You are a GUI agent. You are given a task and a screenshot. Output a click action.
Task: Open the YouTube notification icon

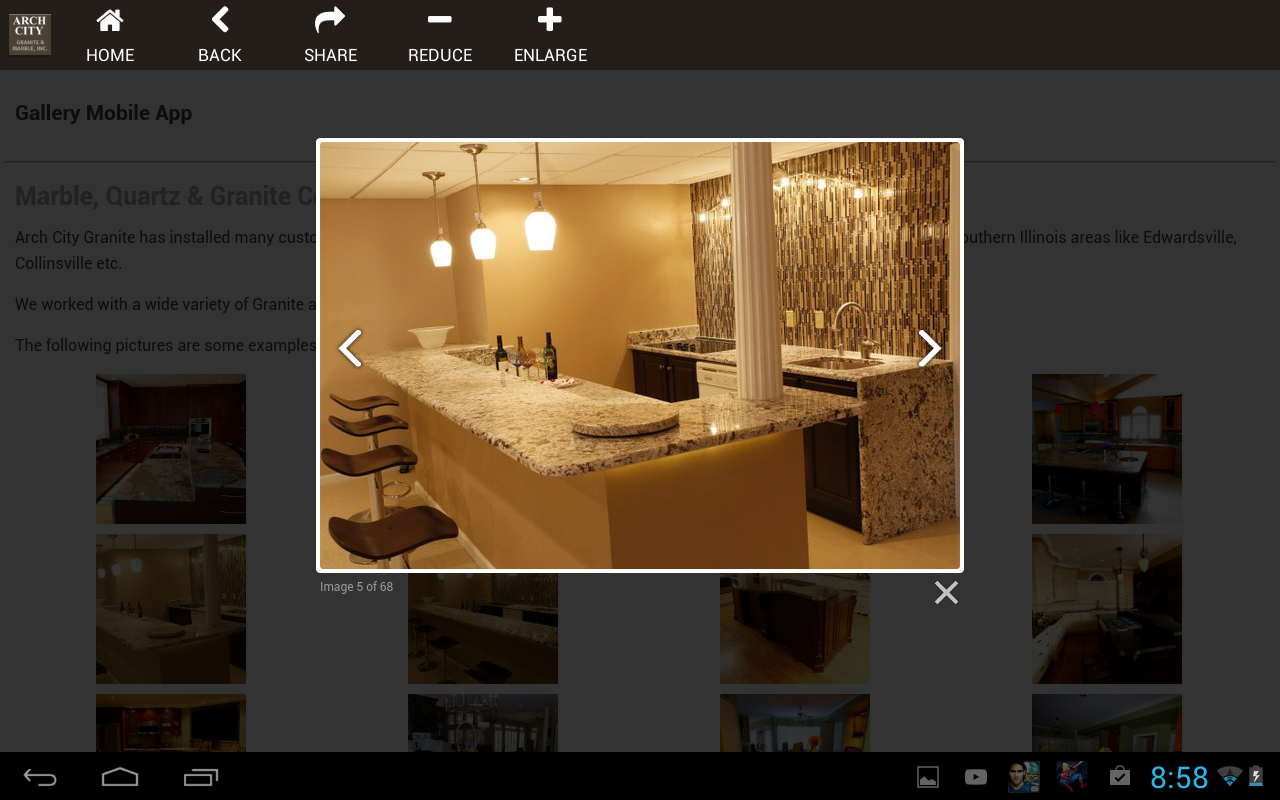(976, 777)
